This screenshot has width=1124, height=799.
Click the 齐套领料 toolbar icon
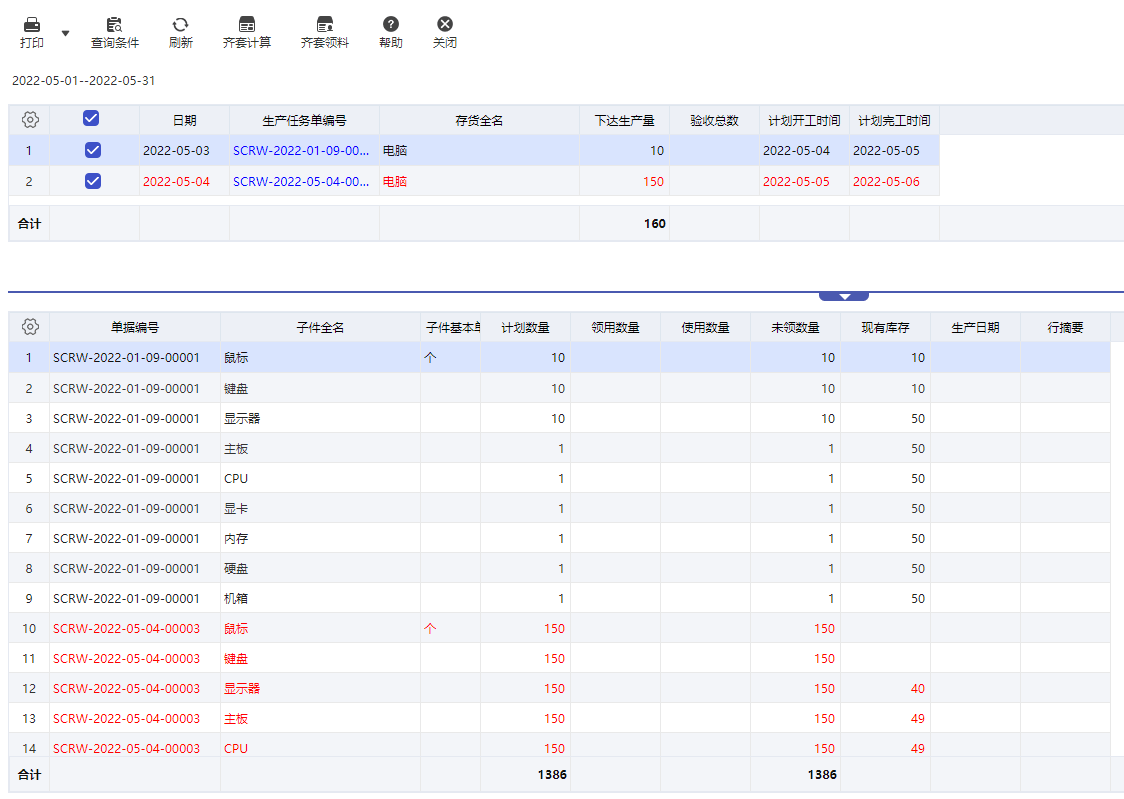point(325,33)
